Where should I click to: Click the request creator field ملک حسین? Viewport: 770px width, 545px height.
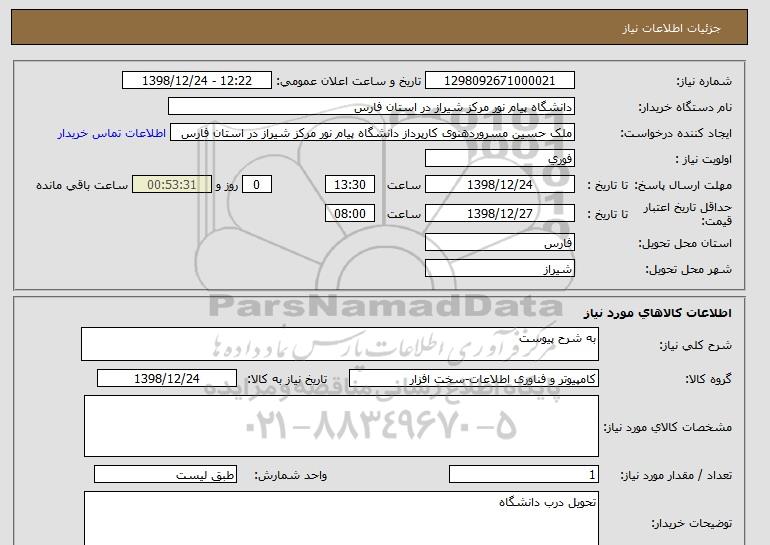coord(372,133)
